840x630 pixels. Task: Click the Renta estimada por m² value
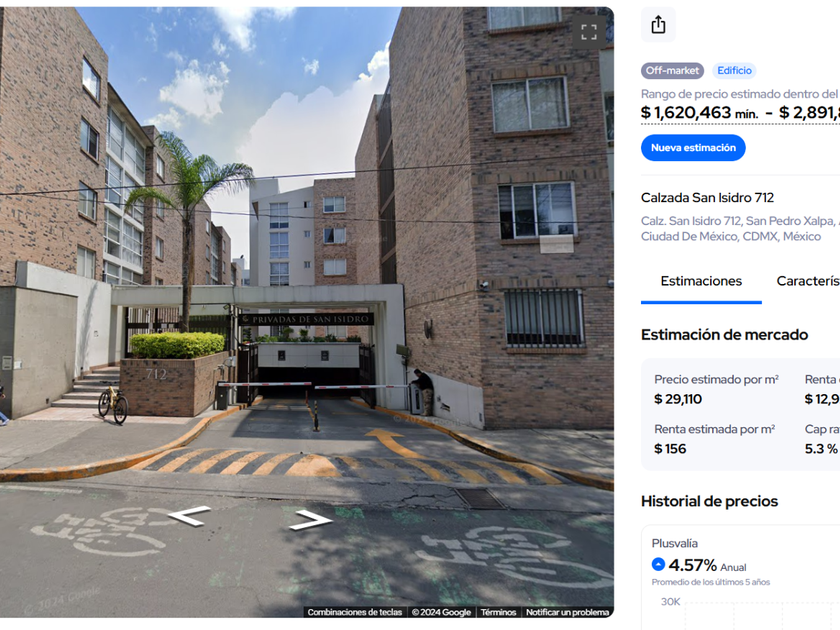tap(670, 449)
